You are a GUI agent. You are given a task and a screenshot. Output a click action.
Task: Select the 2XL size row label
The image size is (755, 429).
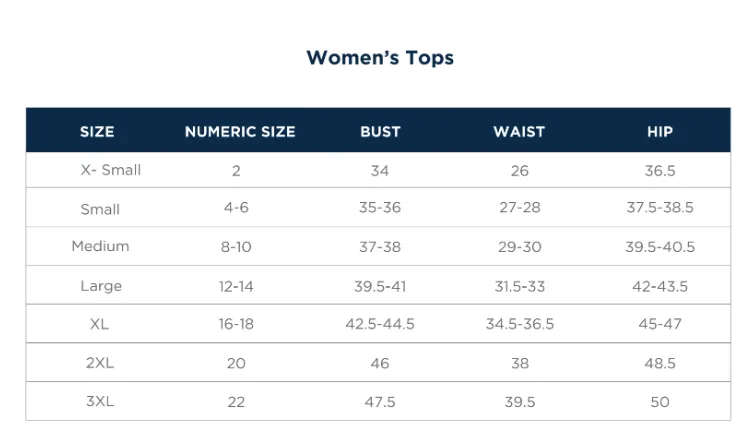100,363
